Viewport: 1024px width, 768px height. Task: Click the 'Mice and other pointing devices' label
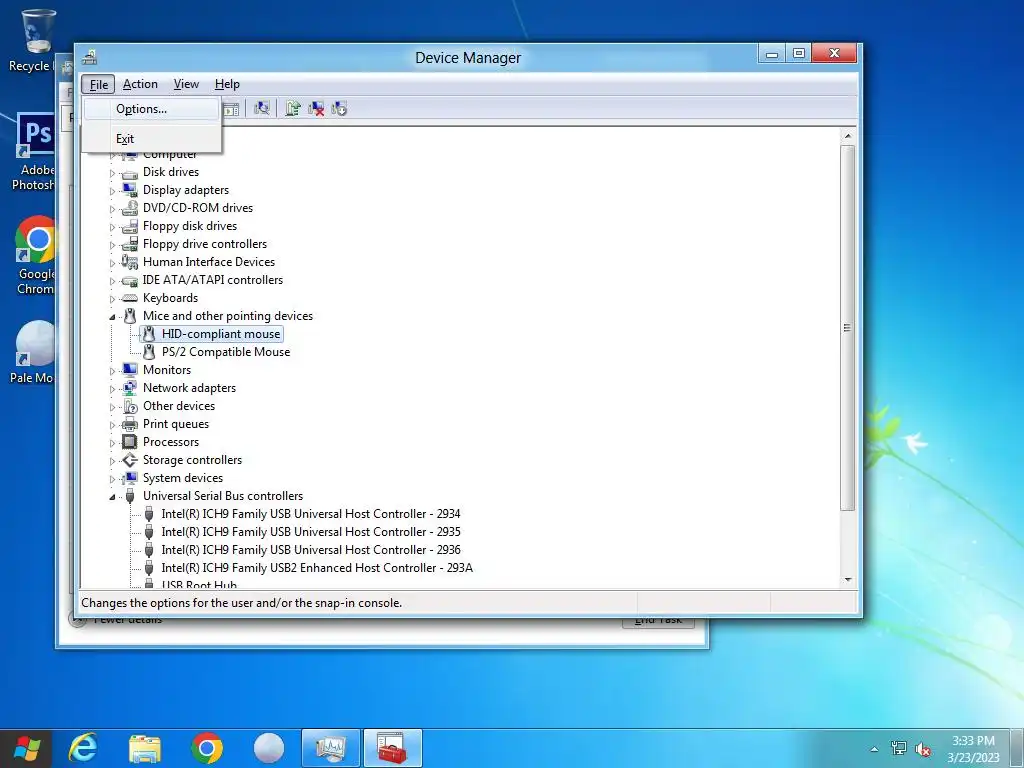coord(228,316)
